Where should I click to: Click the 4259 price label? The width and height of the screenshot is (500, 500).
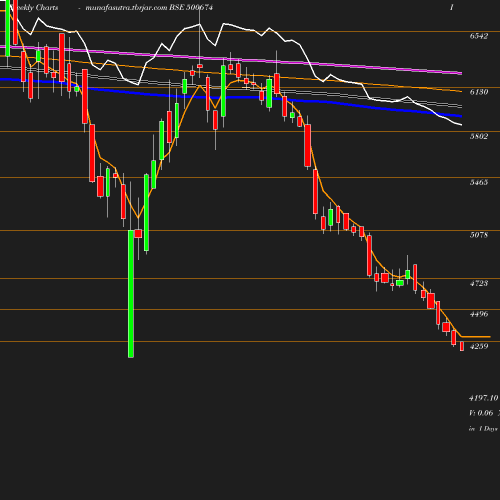pyautogui.click(x=479, y=346)
